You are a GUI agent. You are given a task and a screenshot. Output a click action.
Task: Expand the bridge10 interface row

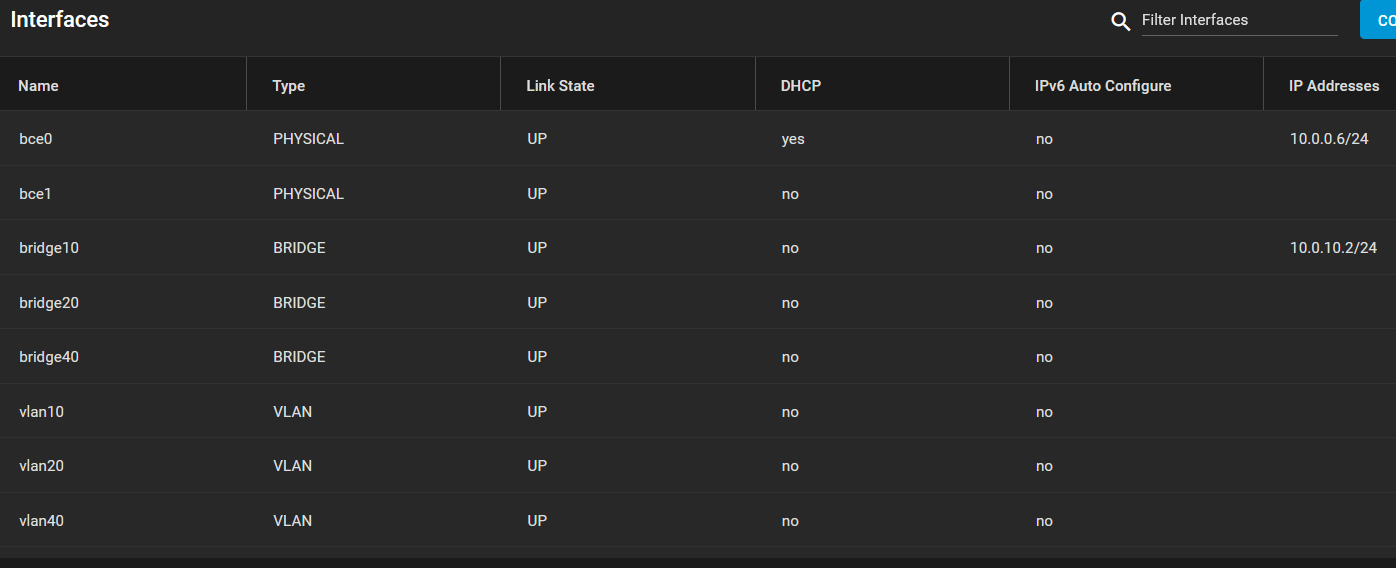tap(698, 248)
